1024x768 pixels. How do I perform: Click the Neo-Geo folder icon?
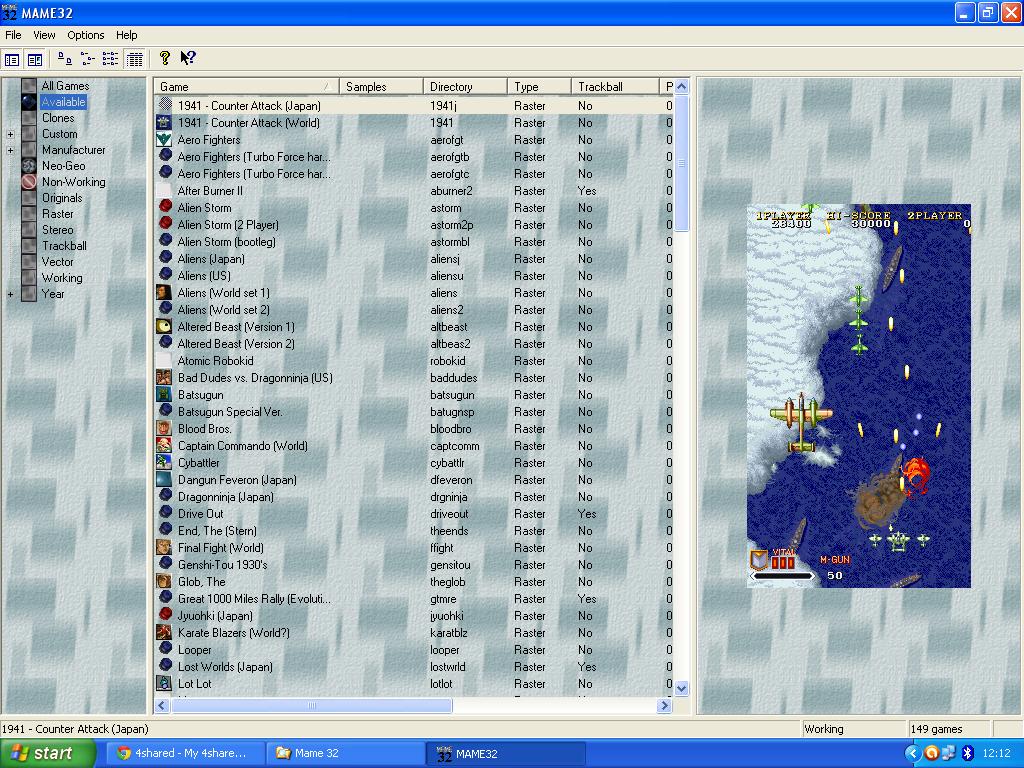tap(29, 166)
